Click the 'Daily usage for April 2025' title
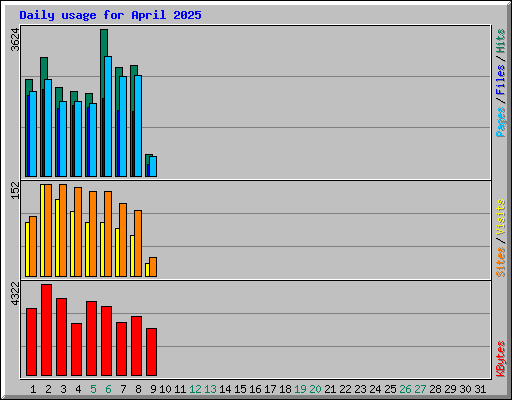Viewport: 512px width, 400px height. 110,15
